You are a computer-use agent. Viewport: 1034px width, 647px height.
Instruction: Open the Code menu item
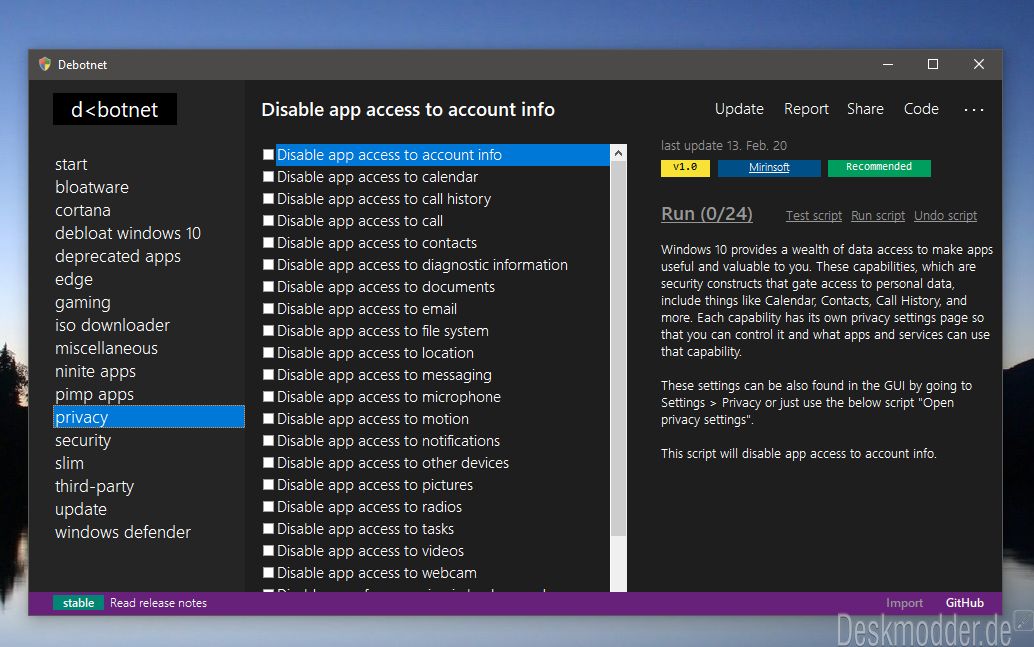point(921,109)
